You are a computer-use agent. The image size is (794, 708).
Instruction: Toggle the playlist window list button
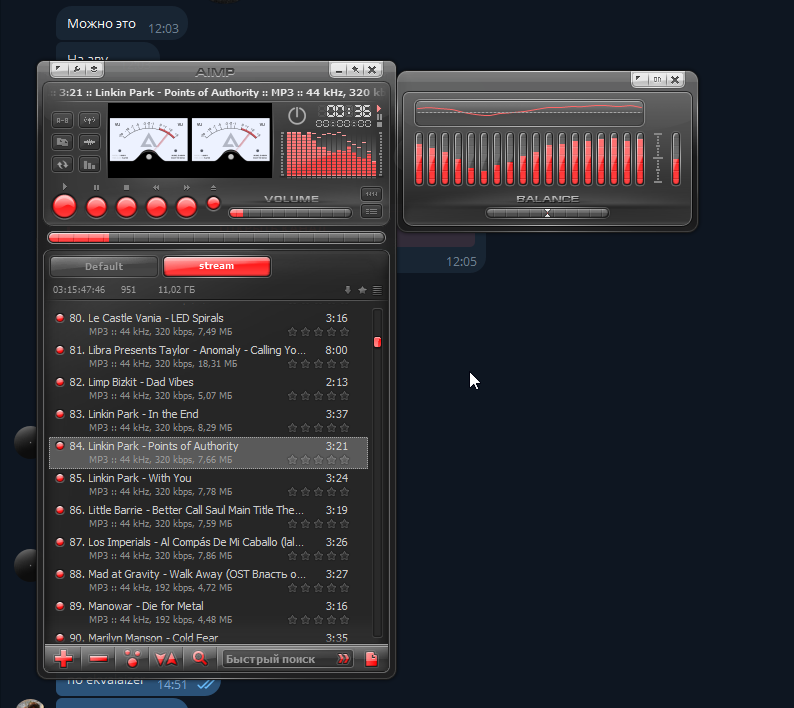371,211
